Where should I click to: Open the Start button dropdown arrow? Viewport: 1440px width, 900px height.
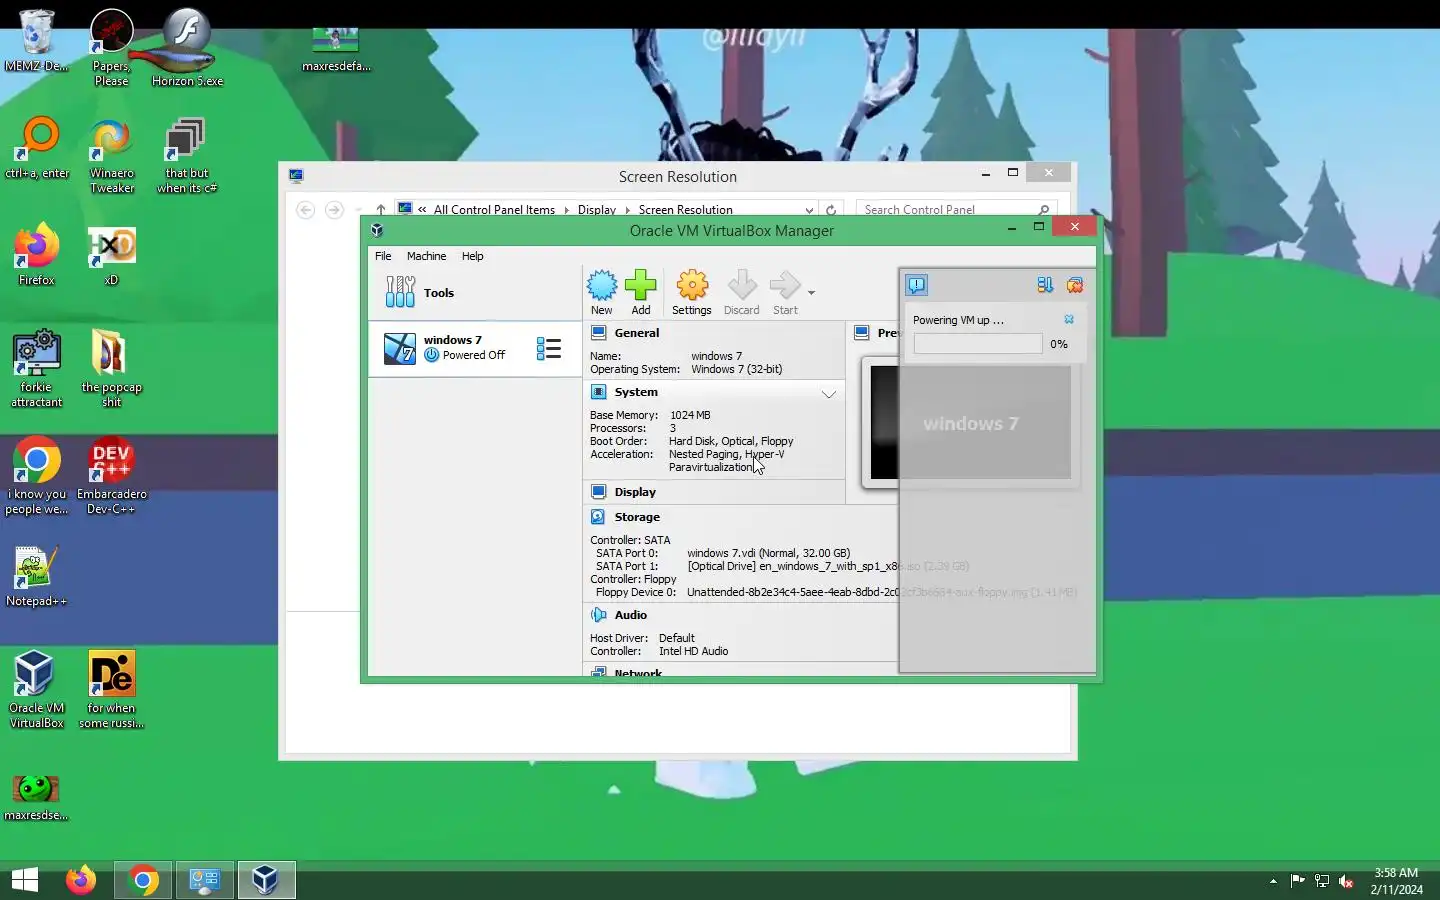point(811,293)
